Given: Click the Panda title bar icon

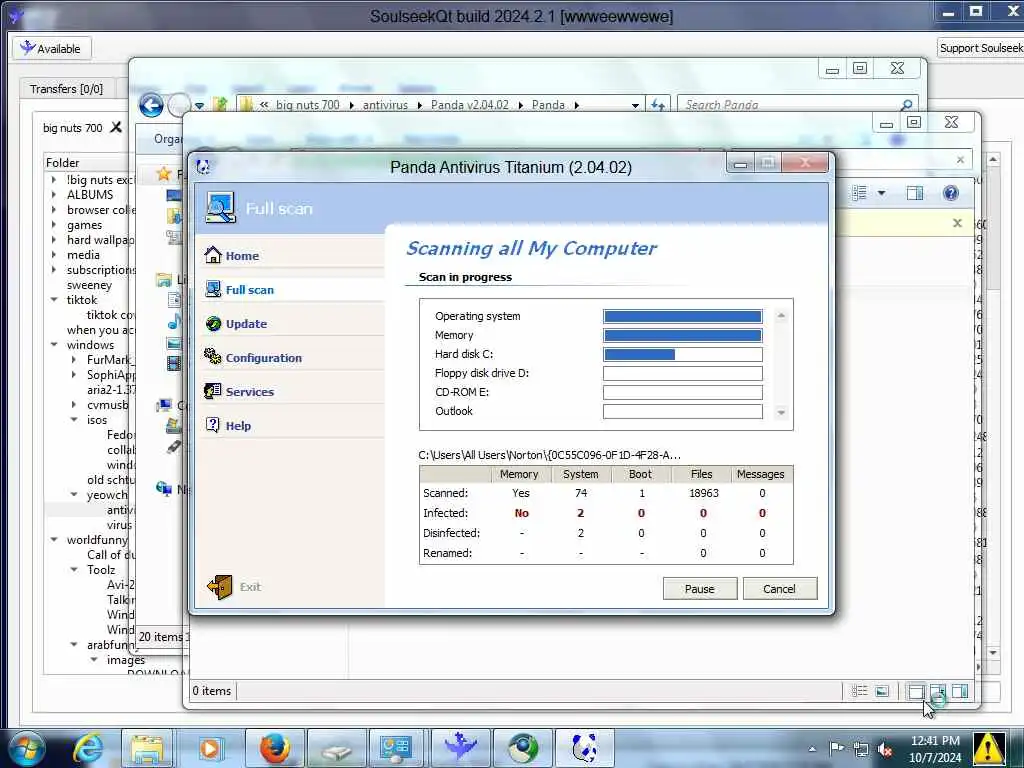Looking at the screenshot, I should coord(203,167).
